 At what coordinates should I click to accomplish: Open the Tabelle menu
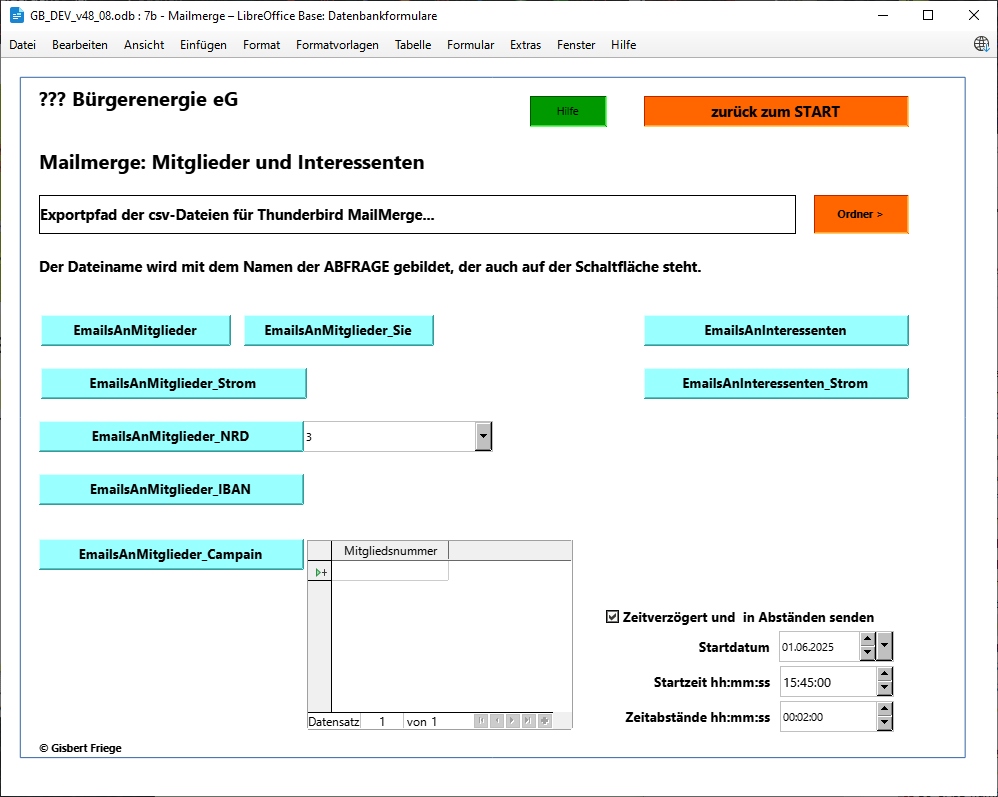click(x=412, y=45)
